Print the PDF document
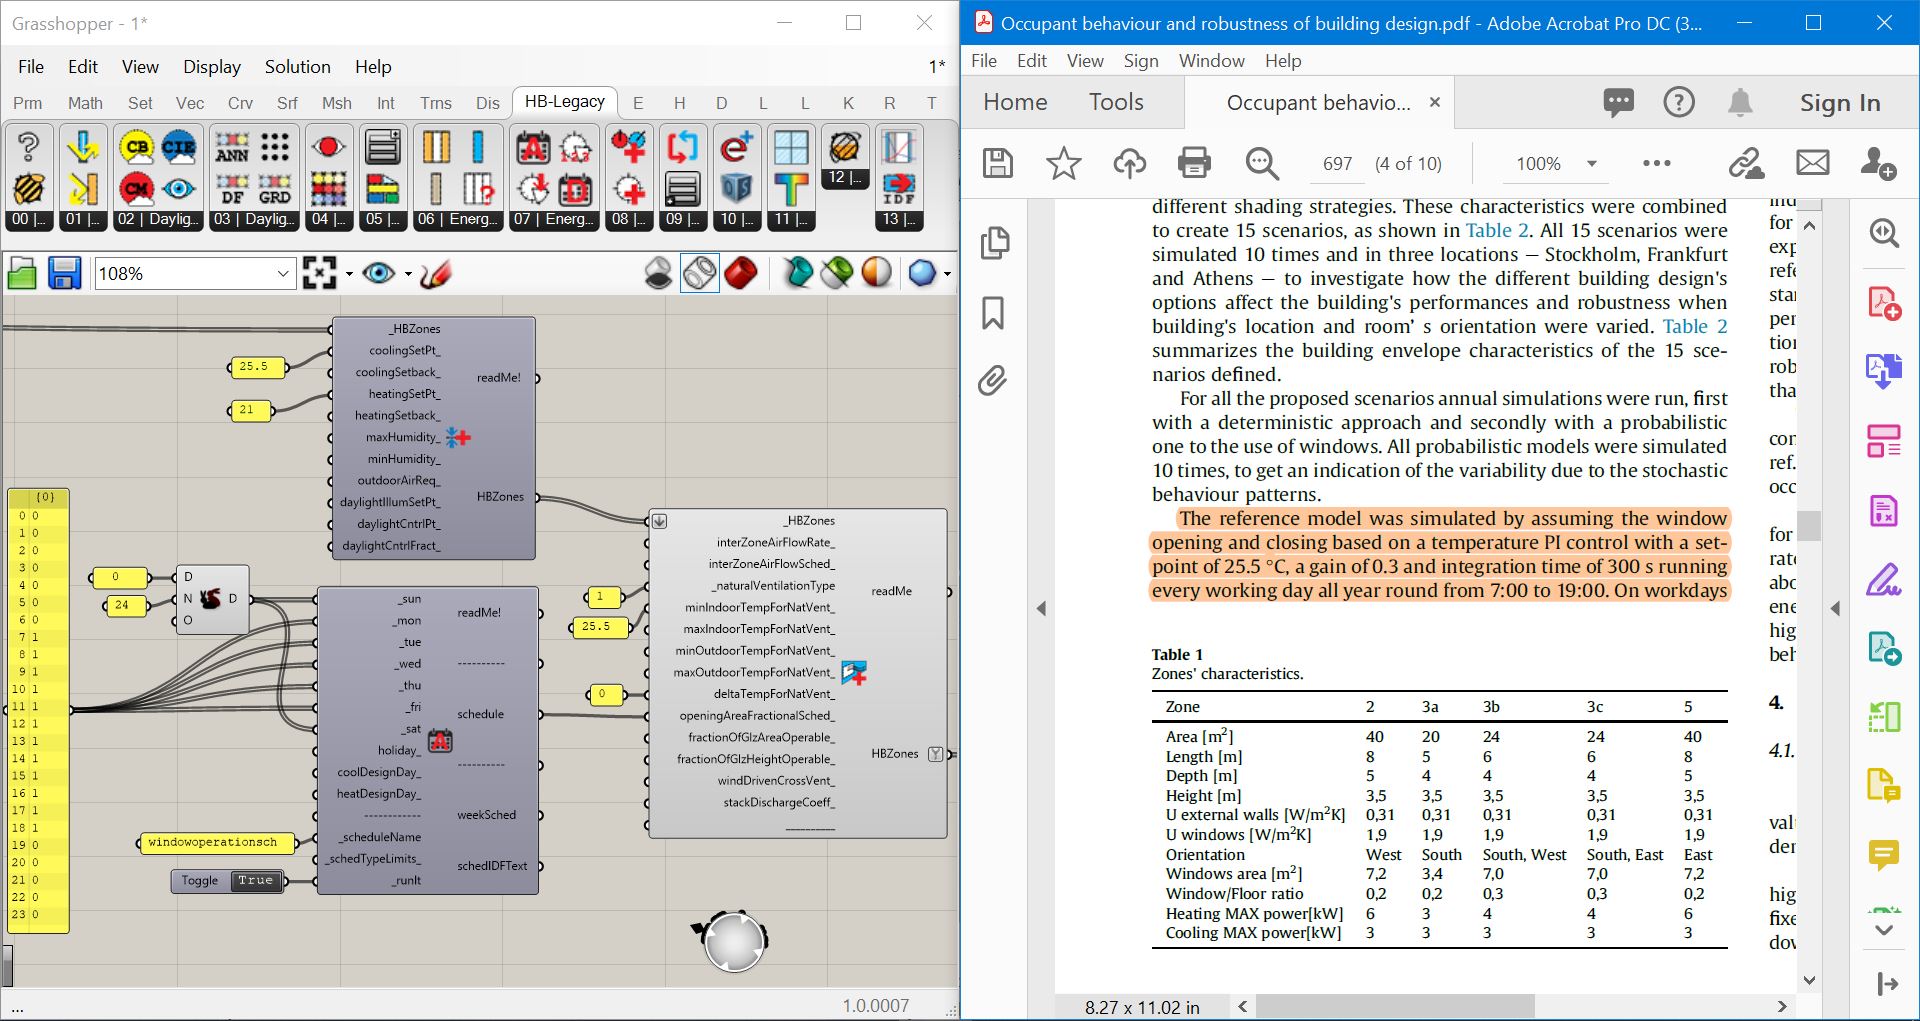 click(x=1194, y=163)
